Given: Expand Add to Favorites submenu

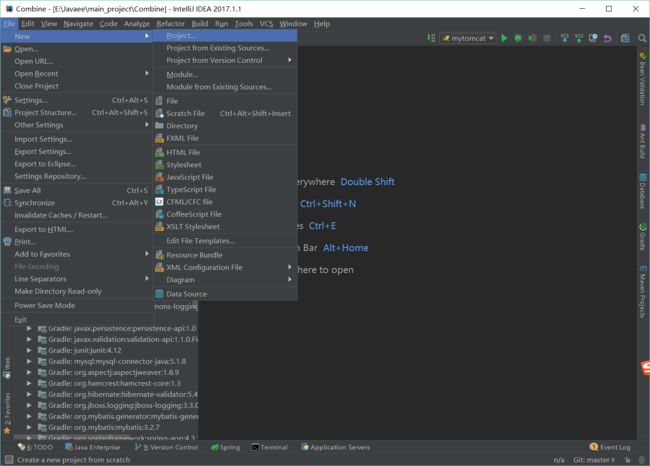Looking at the screenshot, I should coord(77,254).
